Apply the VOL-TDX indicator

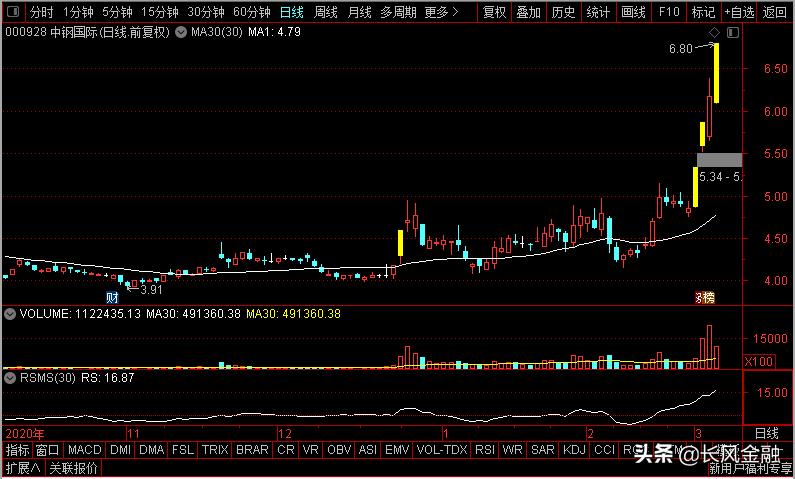tap(442, 450)
